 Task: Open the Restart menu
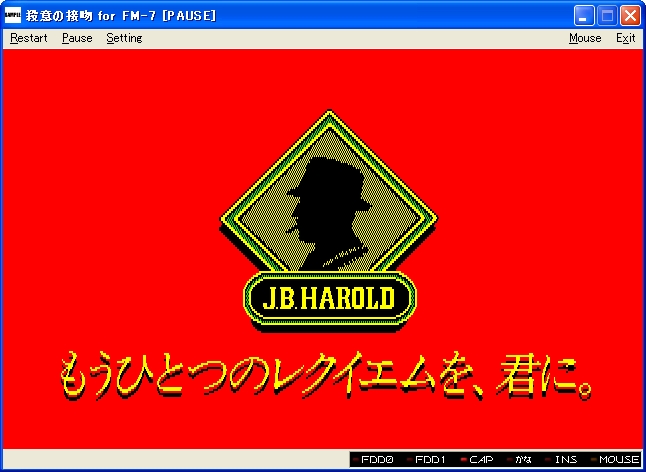click(28, 38)
